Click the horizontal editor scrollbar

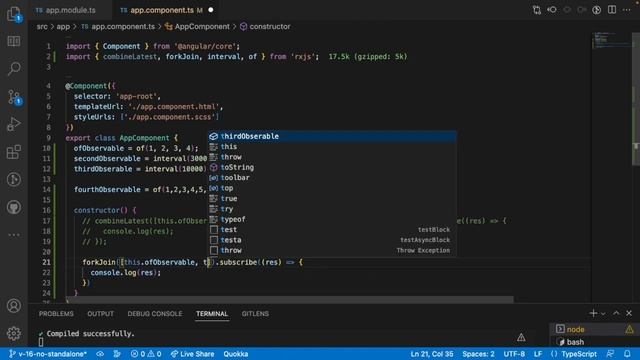point(289,300)
